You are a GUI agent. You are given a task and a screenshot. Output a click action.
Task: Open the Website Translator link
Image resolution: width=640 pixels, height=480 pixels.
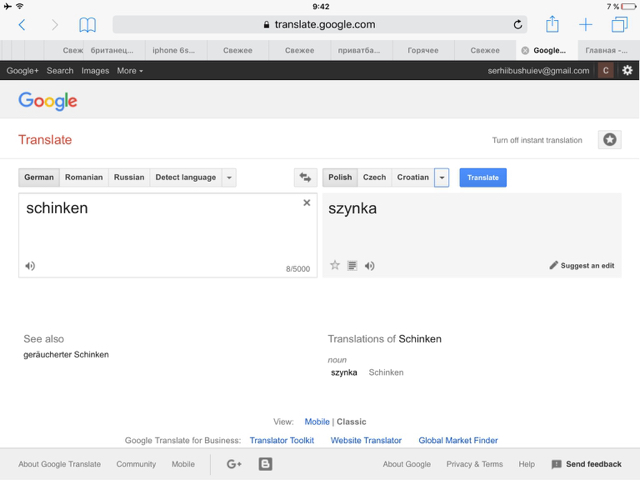tap(366, 440)
